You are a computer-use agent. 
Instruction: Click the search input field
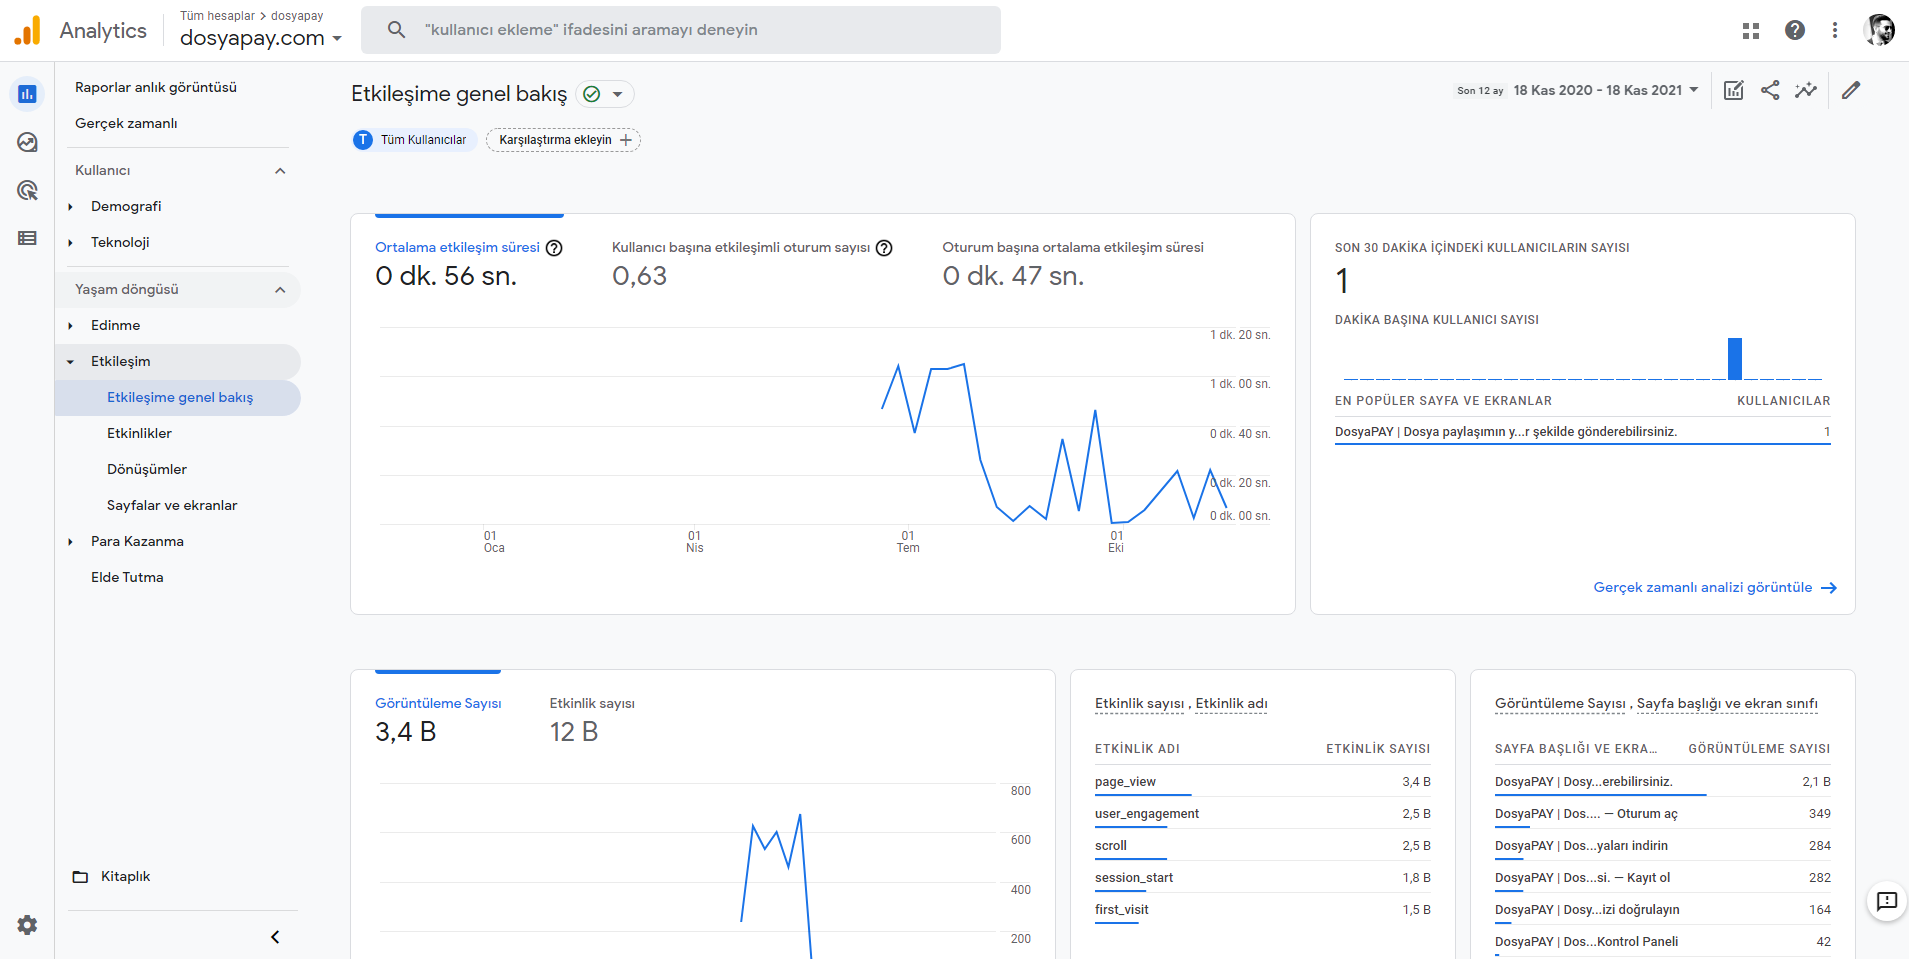pyautogui.click(x=681, y=30)
